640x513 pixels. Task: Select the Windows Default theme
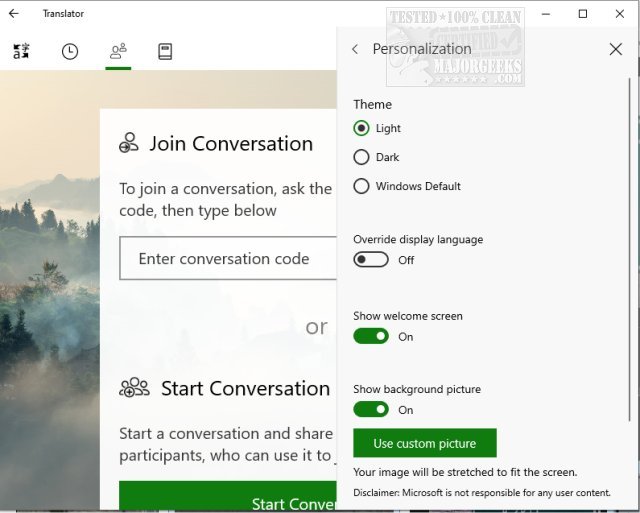[x=407, y=186]
